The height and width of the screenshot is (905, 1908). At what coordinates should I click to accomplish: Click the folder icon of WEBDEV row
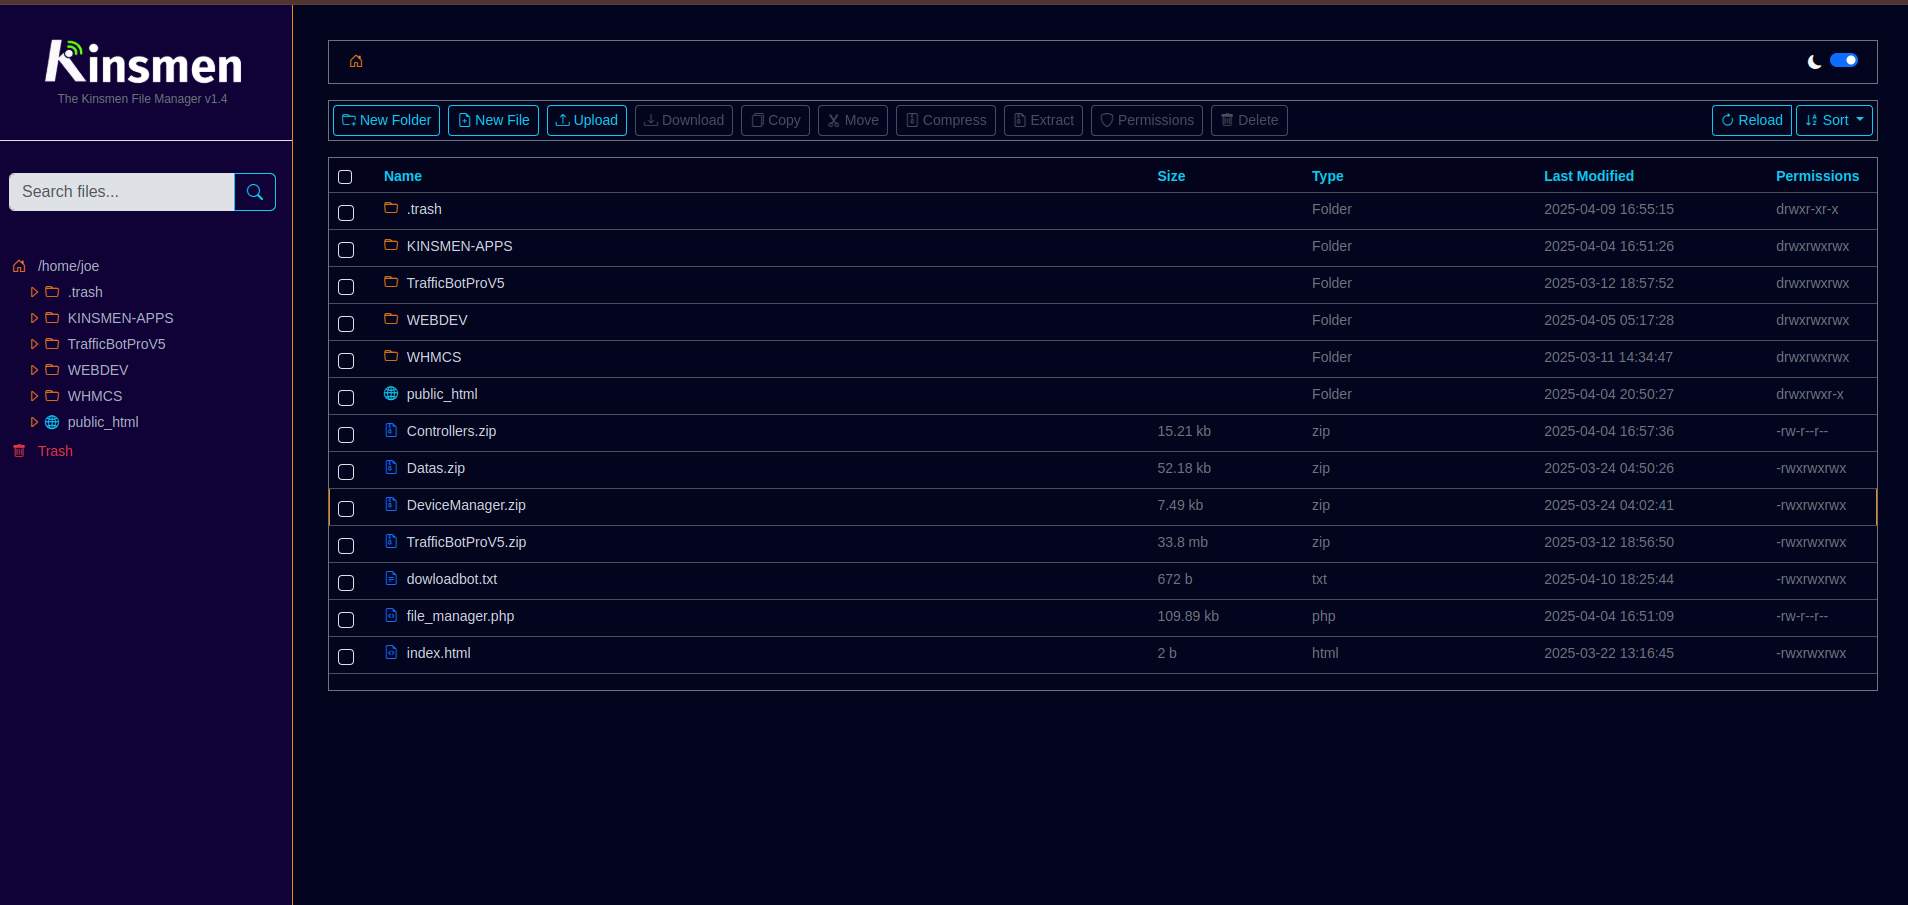391,319
